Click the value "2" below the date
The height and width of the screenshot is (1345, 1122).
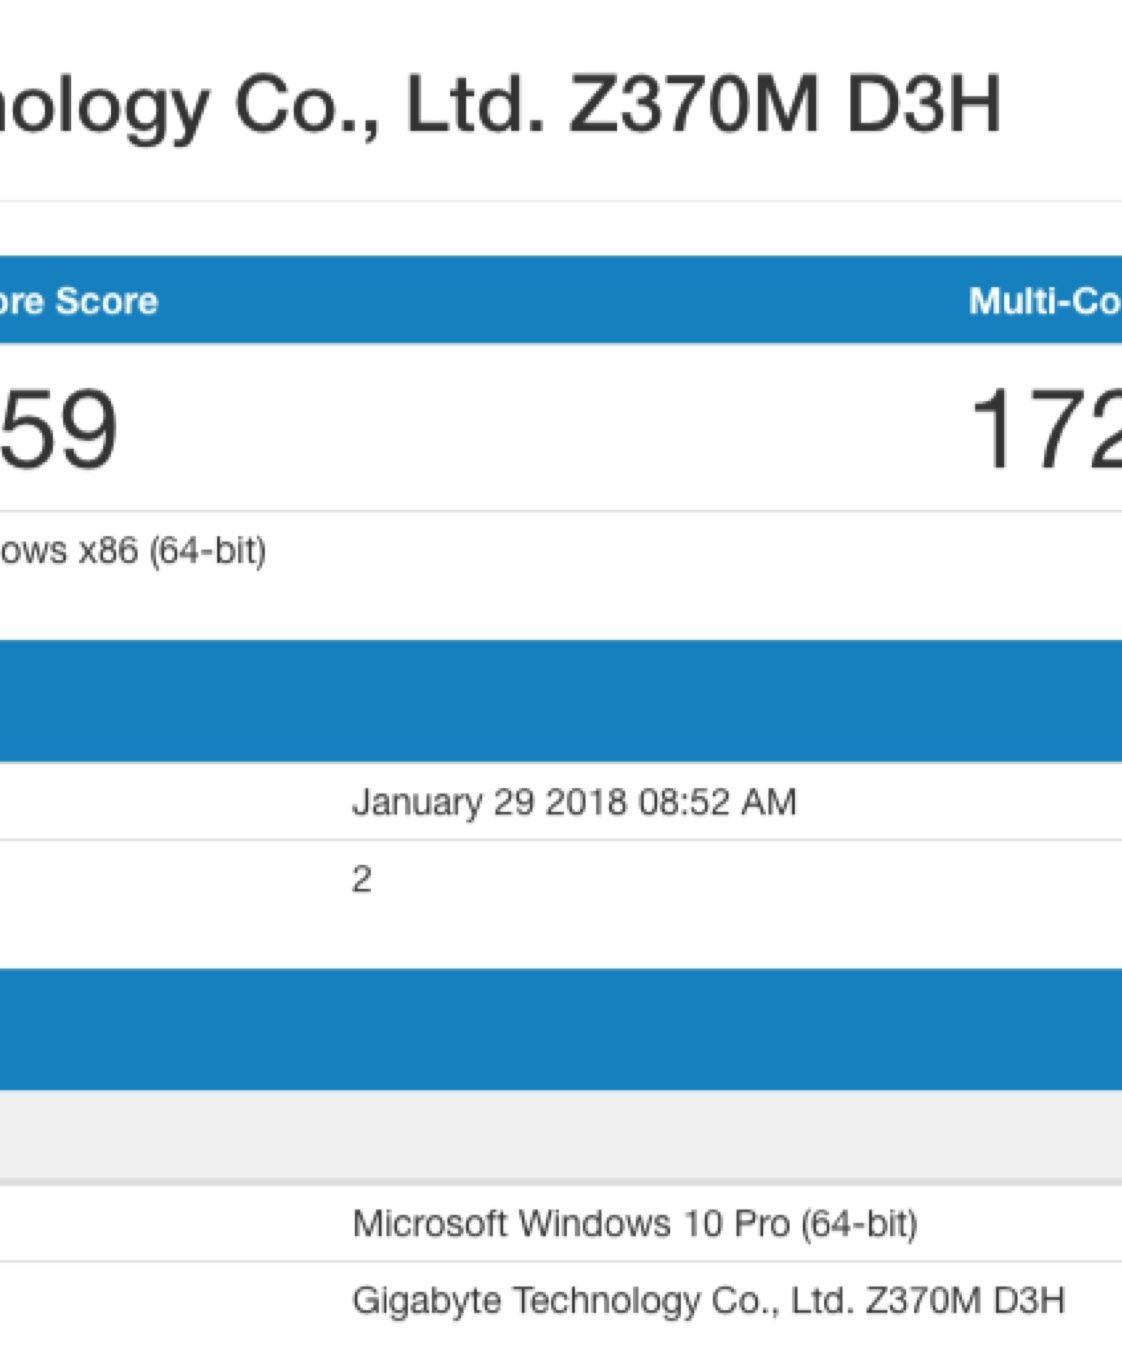point(362,880)
